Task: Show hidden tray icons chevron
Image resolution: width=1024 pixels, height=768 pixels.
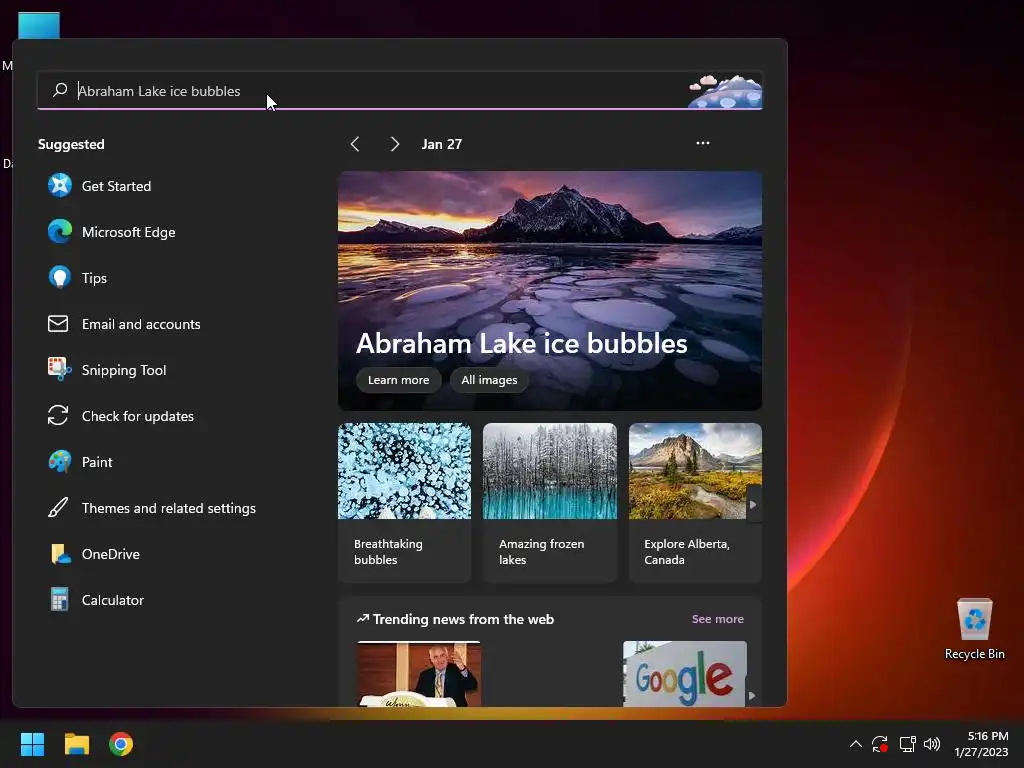Action: click(x=856, y=744)
